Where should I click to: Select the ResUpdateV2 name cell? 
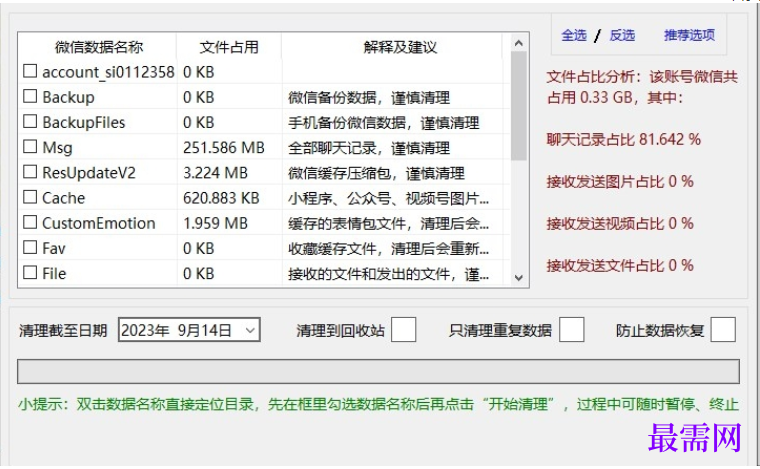pos(89,172)
